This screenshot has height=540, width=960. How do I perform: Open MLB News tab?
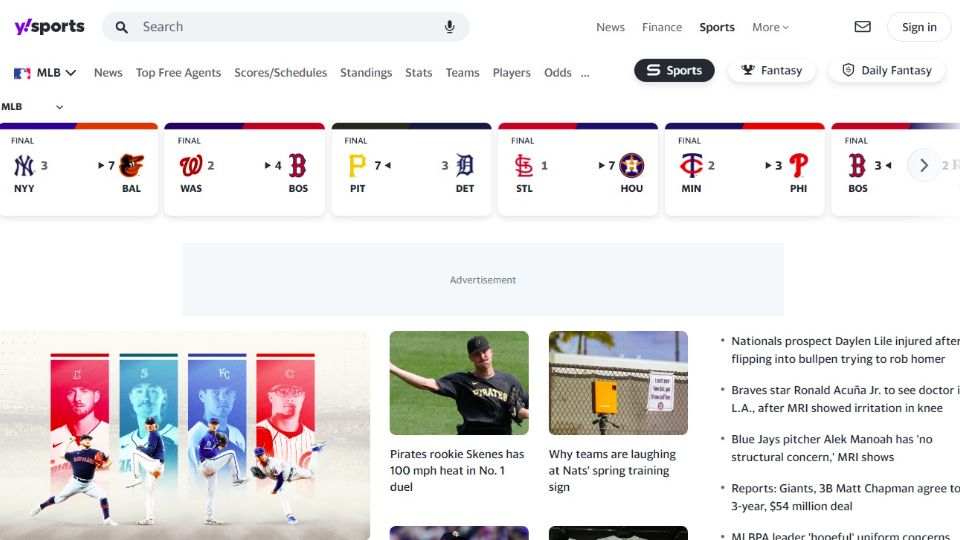tap(108, 73)
